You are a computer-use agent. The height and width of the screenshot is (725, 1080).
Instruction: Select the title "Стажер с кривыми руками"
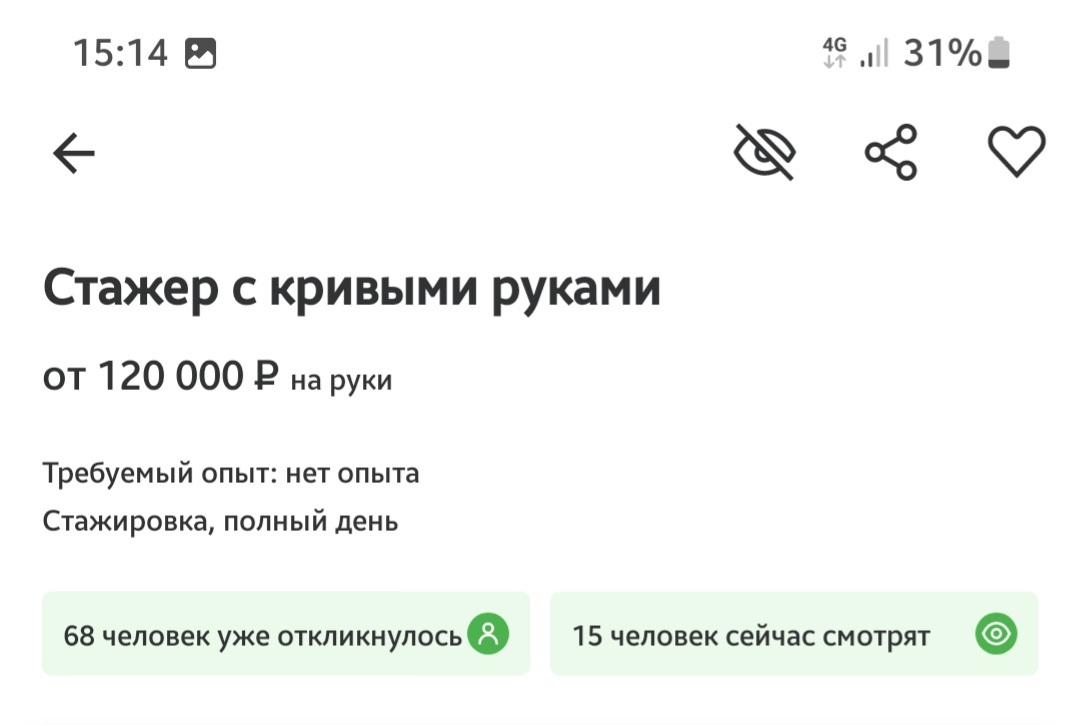pos(352,289)
